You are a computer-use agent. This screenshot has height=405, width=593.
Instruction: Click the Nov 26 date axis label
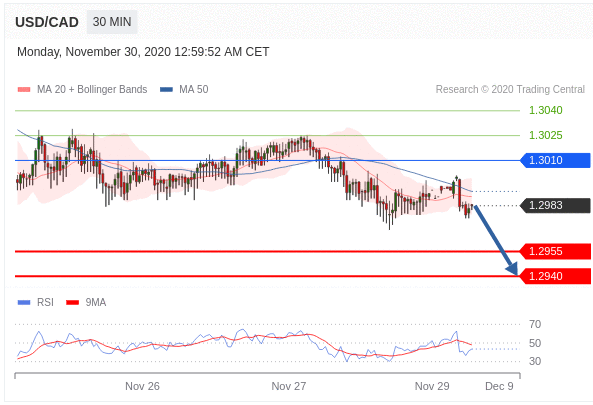(x=142, y=386)
